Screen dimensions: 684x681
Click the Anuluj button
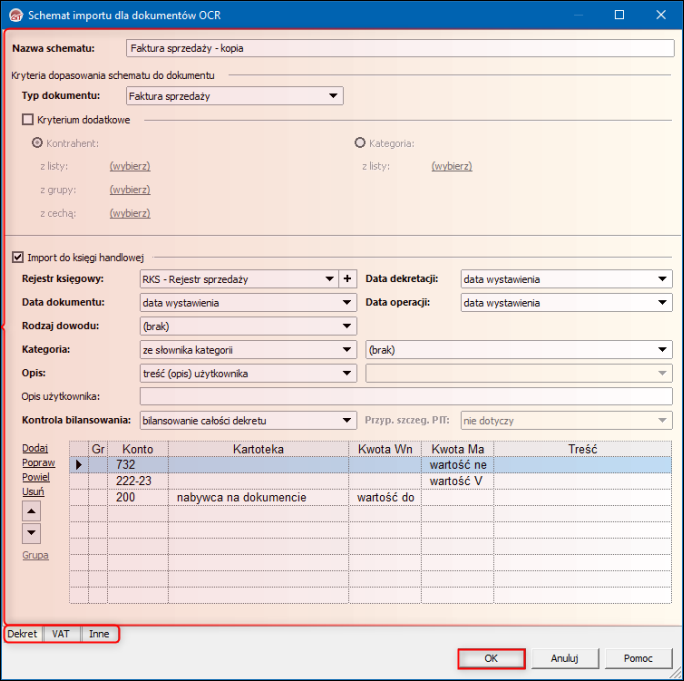coord(564,658)
